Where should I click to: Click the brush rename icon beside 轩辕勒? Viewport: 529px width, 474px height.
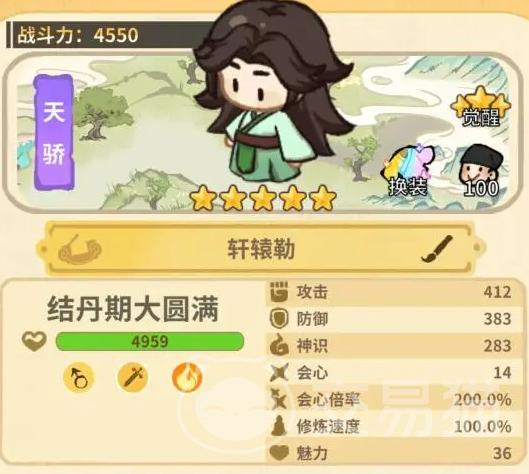click(x=437, y=249)
